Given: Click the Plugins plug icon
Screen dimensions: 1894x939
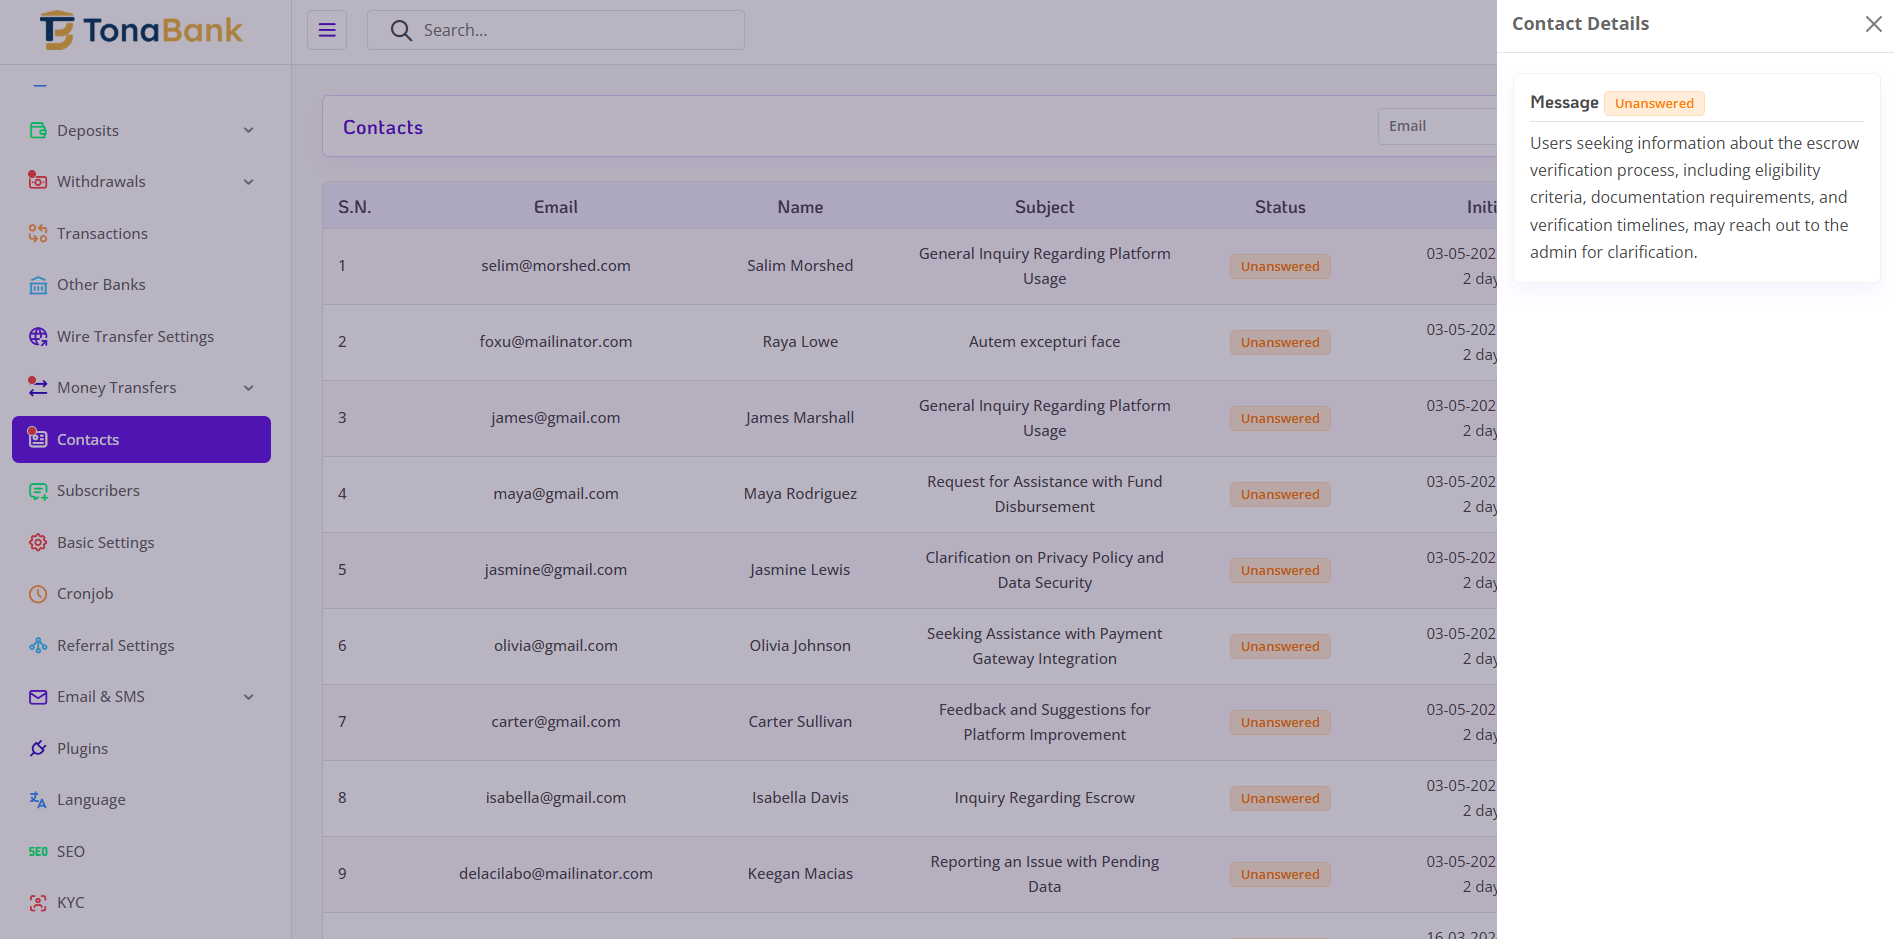Looking at the screenshot, I should coord(38,748).
